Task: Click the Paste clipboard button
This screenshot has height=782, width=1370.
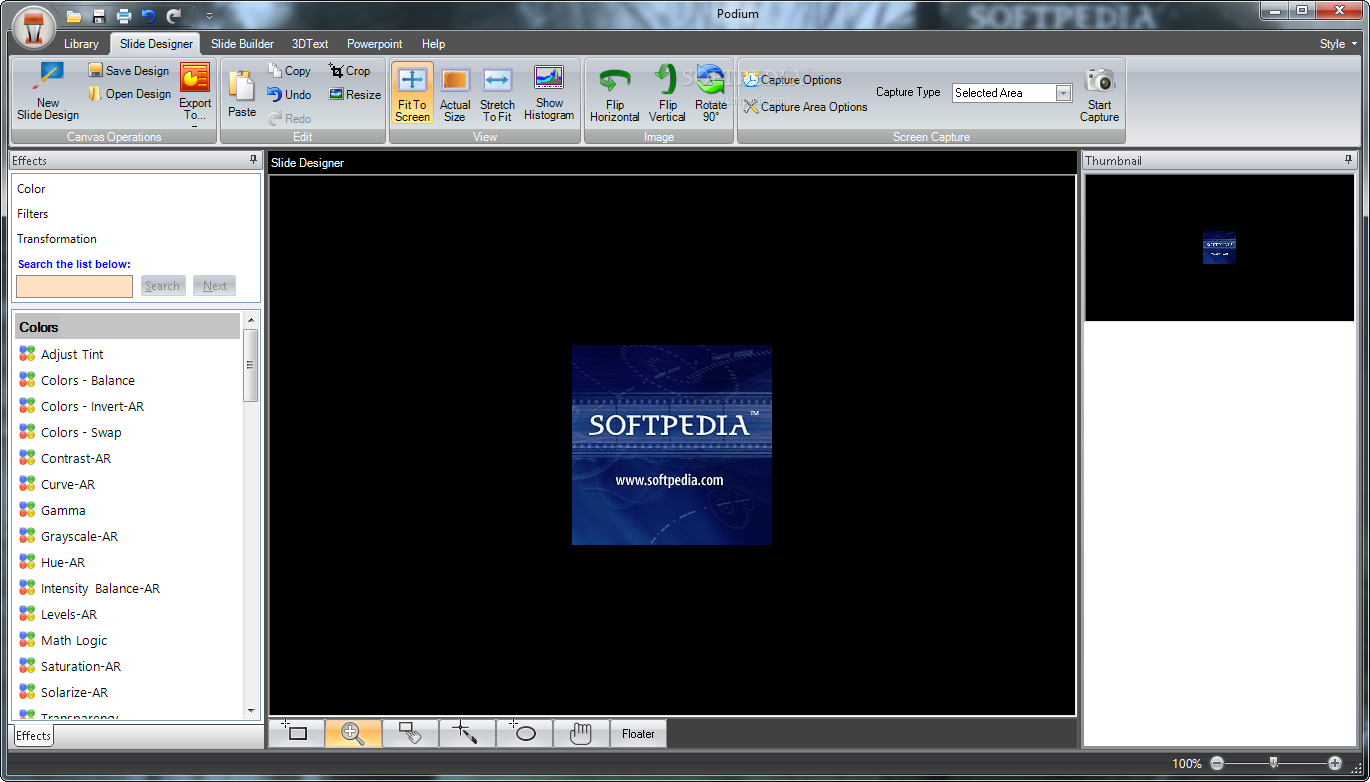Action: [x=242, y=94]
